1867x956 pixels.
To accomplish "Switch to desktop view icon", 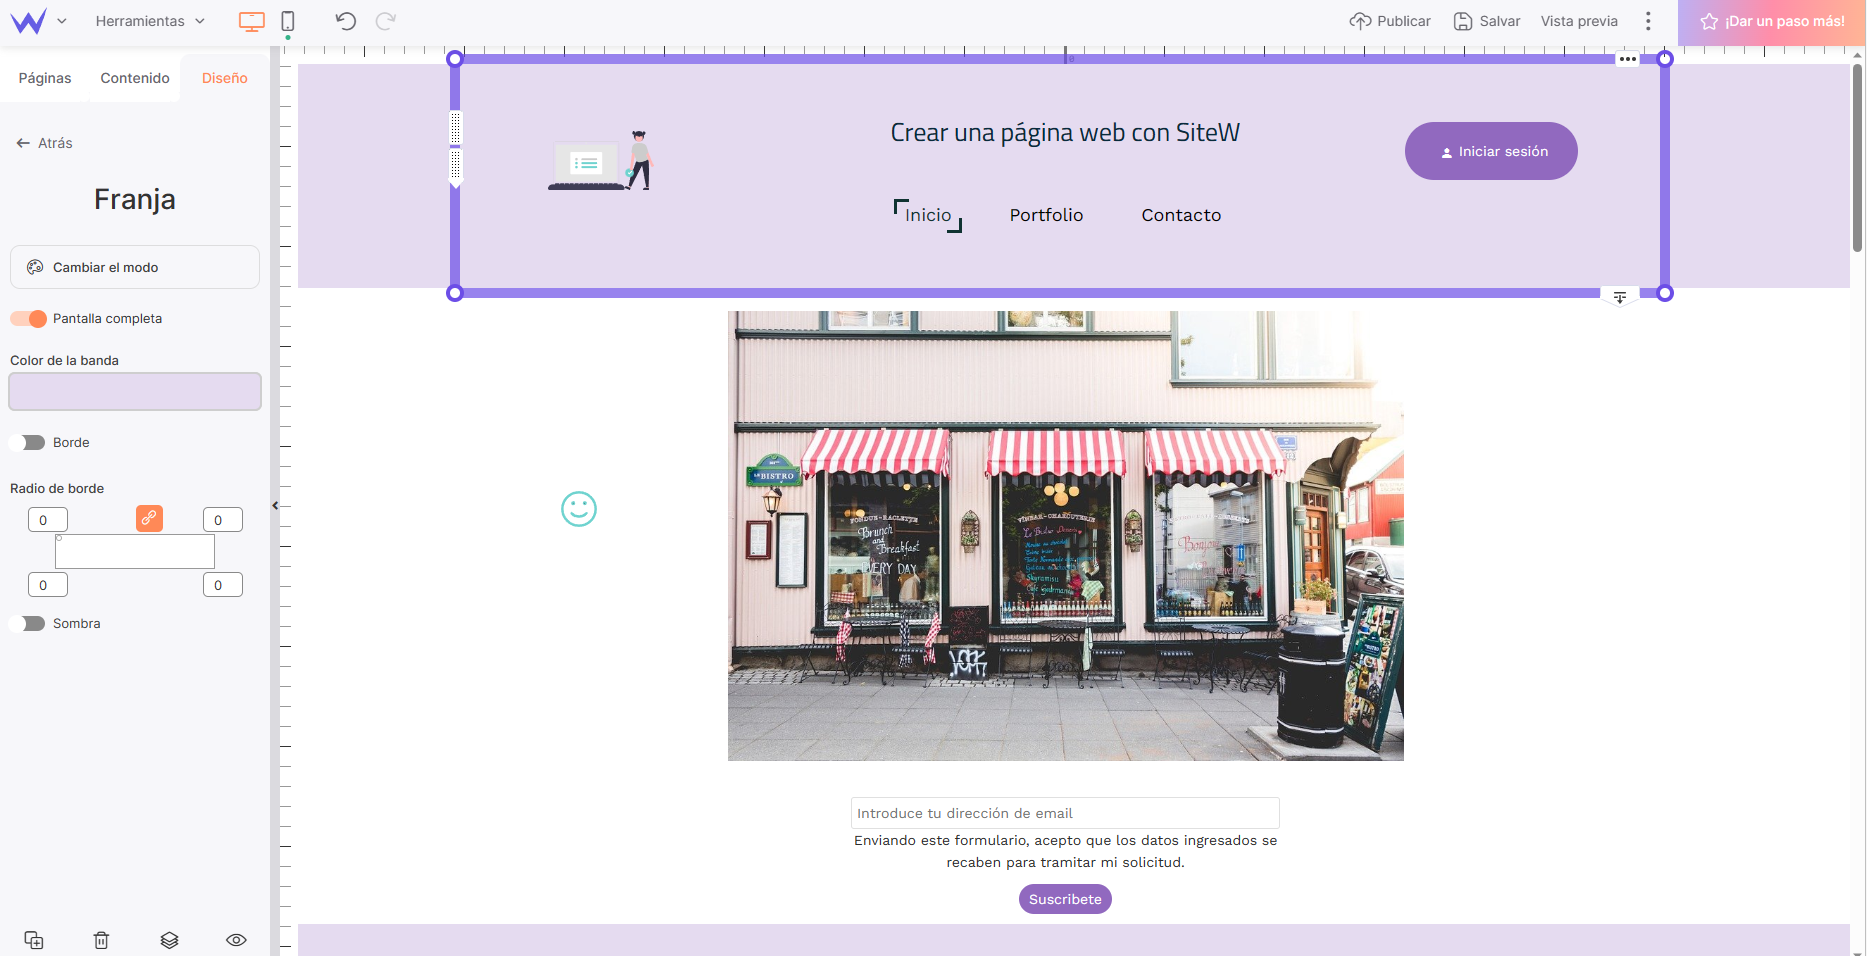I will click(x=252, y=21).
